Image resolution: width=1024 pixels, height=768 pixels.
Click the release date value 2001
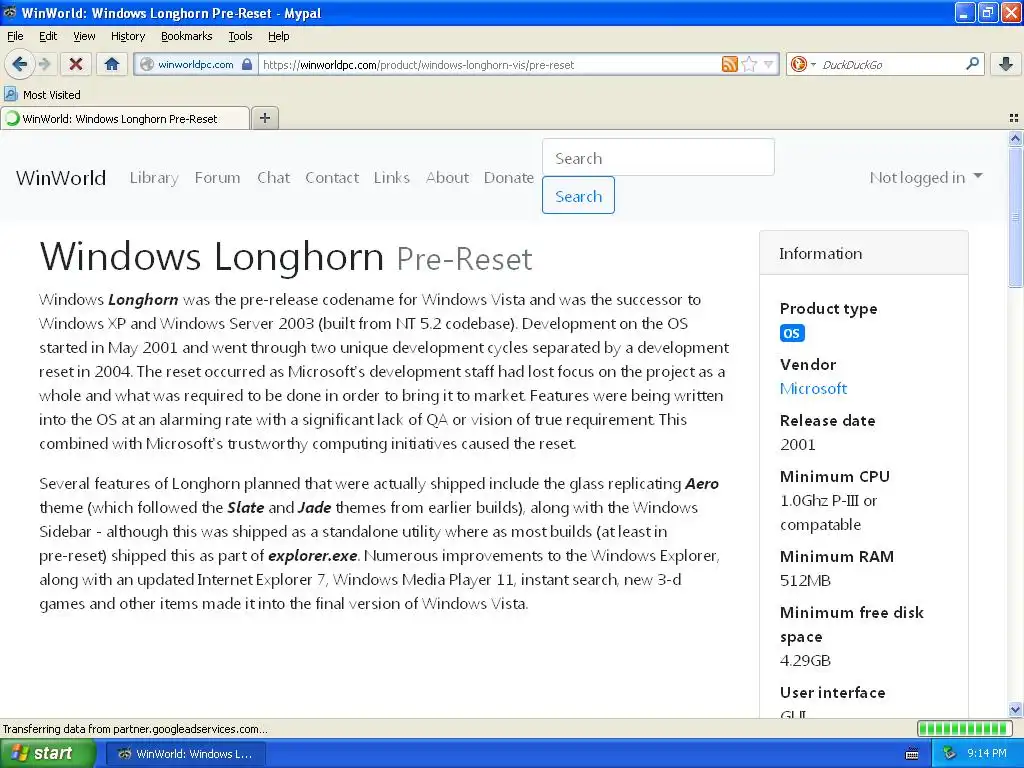[797, 445]
